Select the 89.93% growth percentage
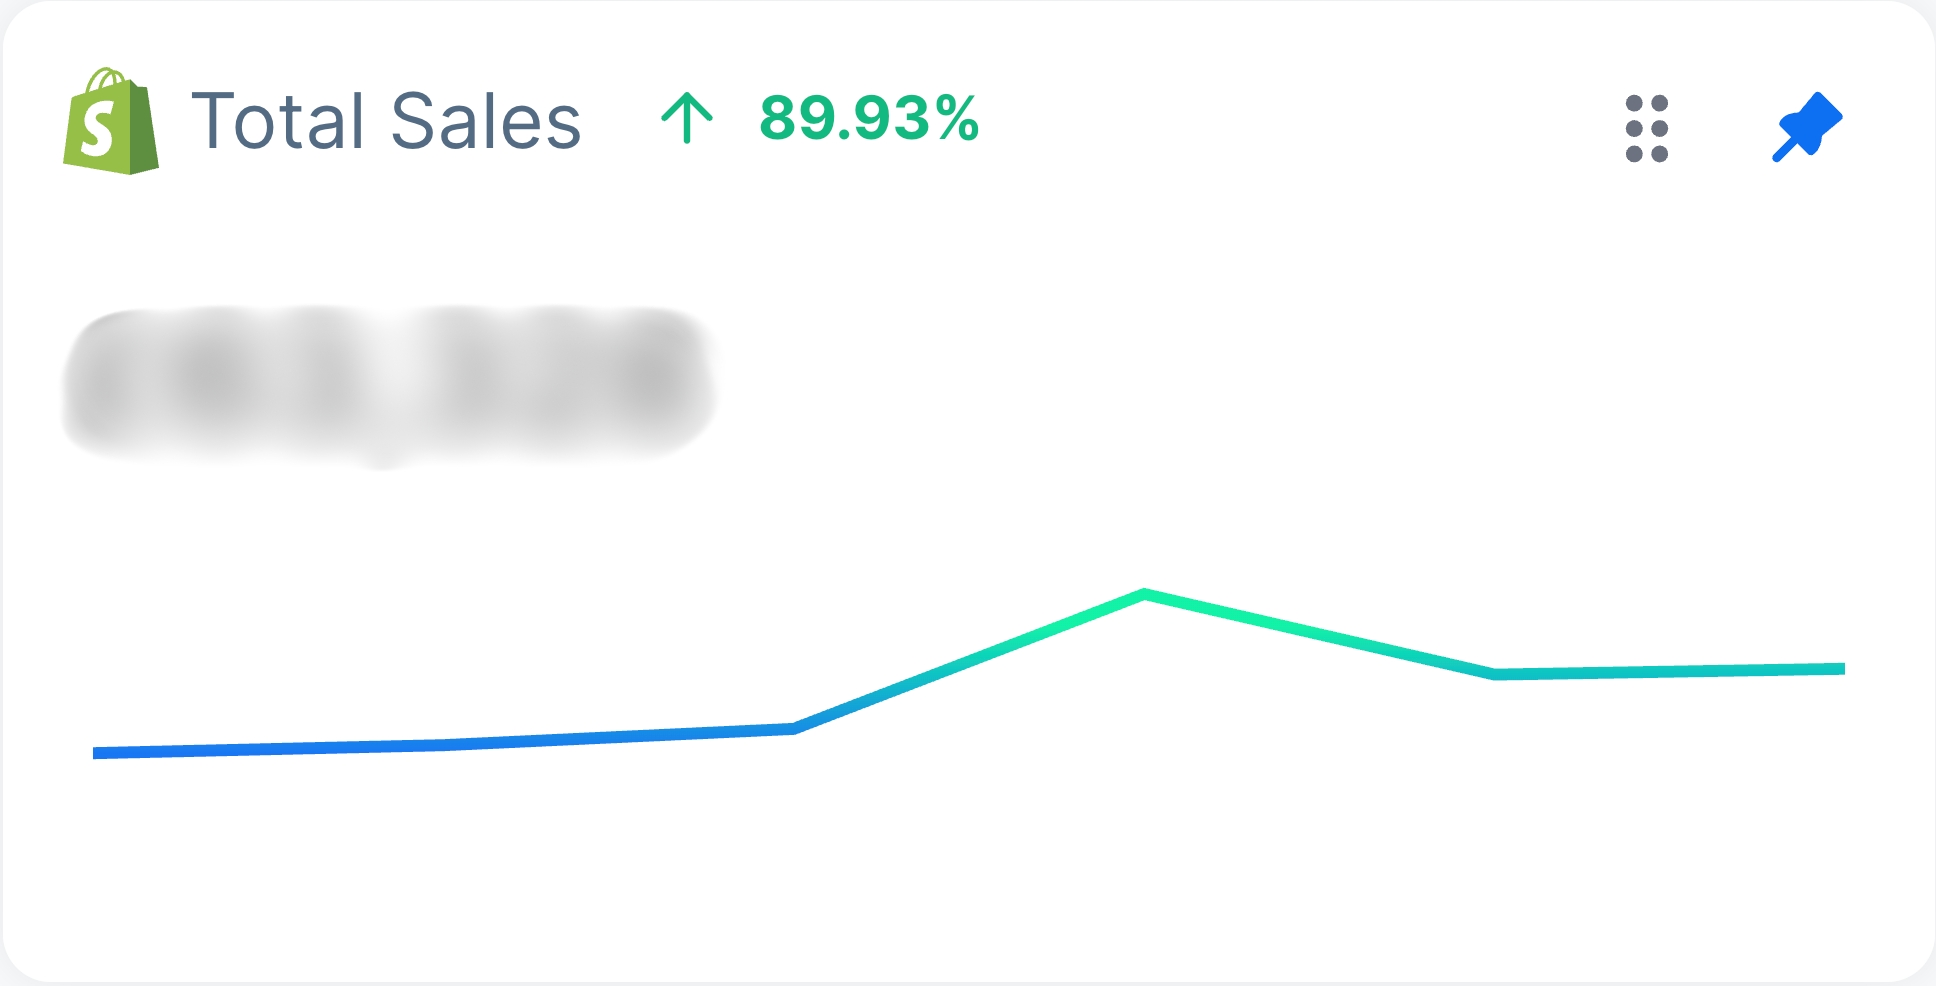Screen dimensions: 1936x986 point(869,118)
